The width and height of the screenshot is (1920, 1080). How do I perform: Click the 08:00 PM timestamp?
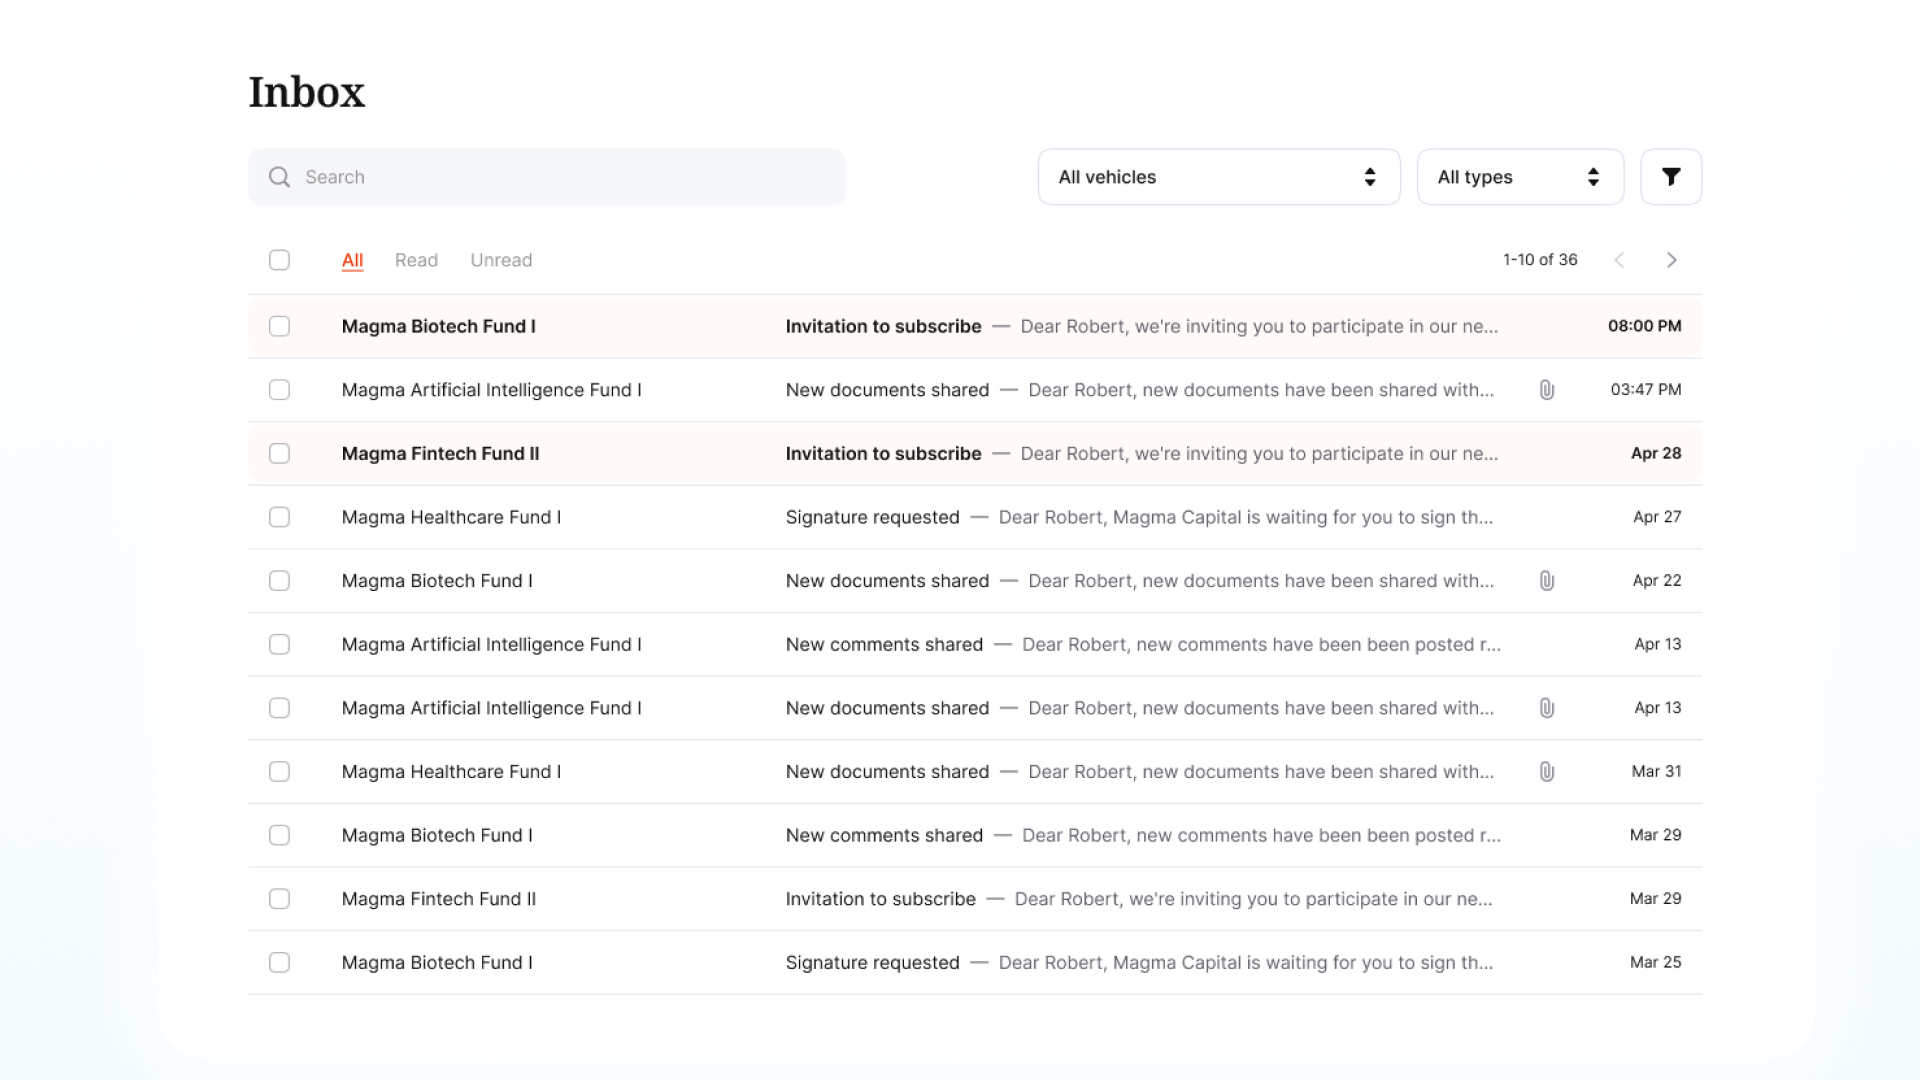tap(1644, 326)
